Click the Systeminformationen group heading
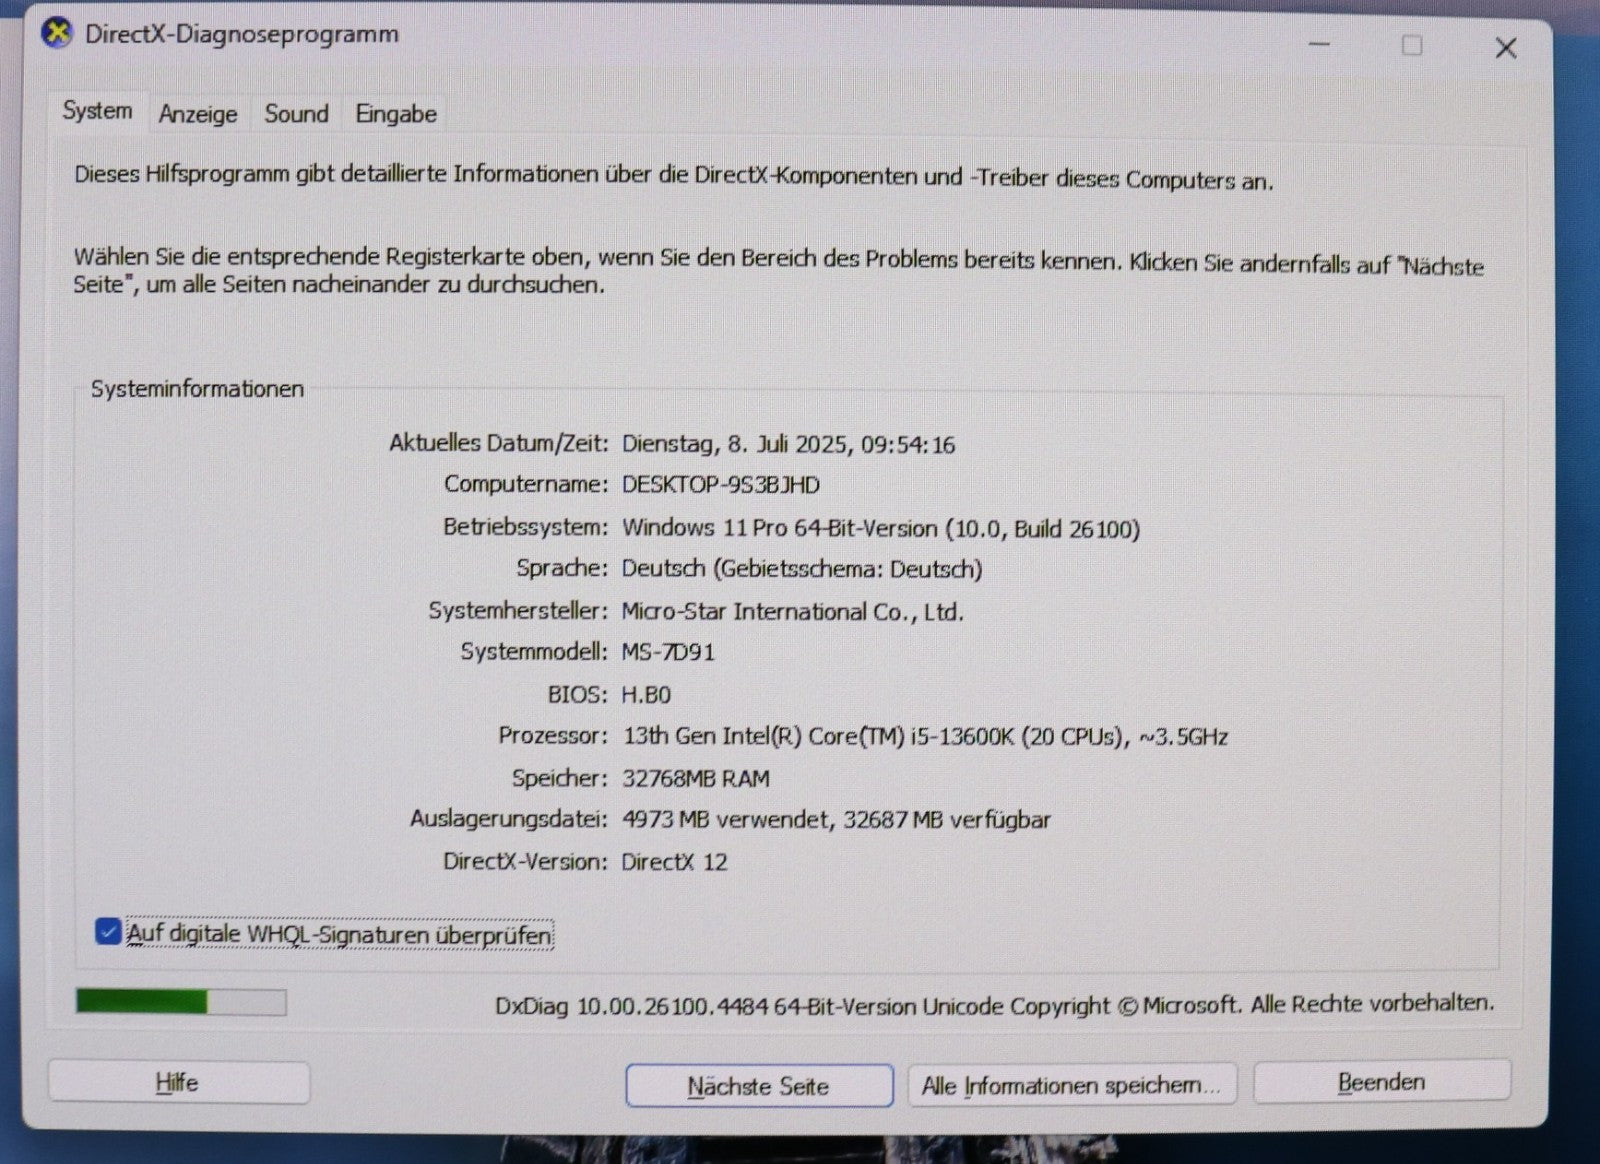 pyautogui.click(x=197, y=390)
